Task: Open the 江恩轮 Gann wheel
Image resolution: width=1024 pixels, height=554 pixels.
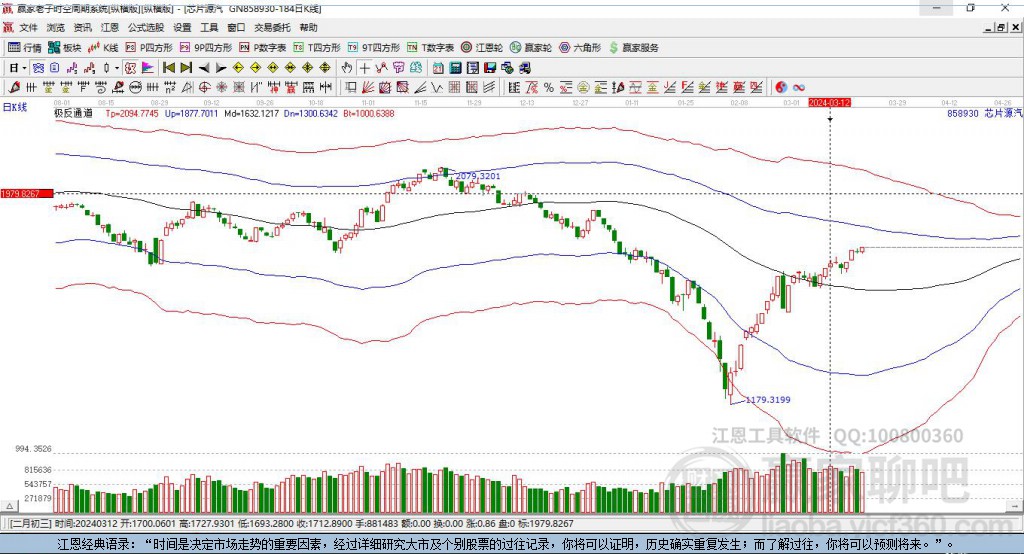Action: [x=482, y=48]
